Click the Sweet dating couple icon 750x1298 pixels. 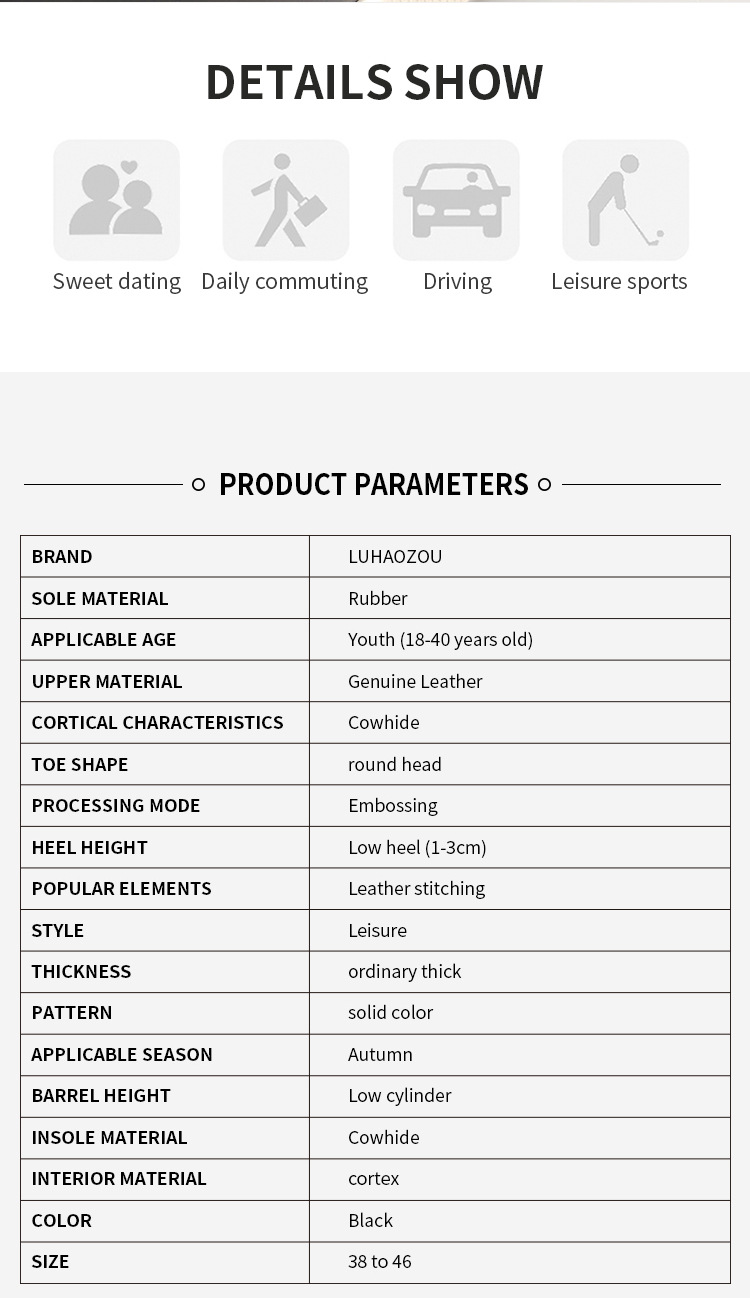[x=116, y=200]
